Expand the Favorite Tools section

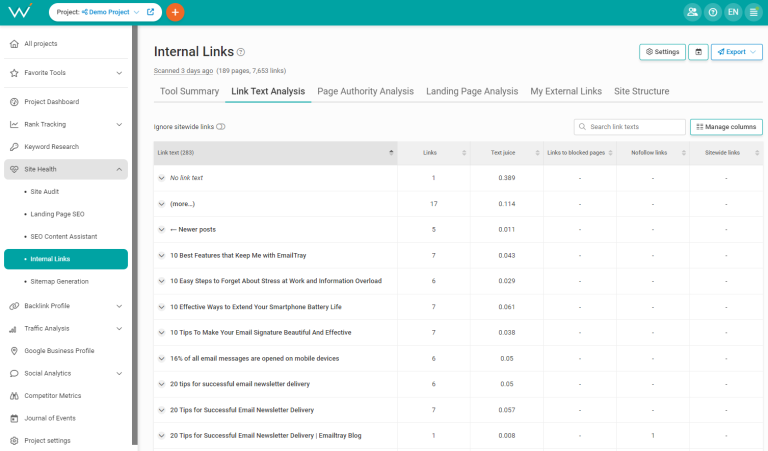pos(119,73)
